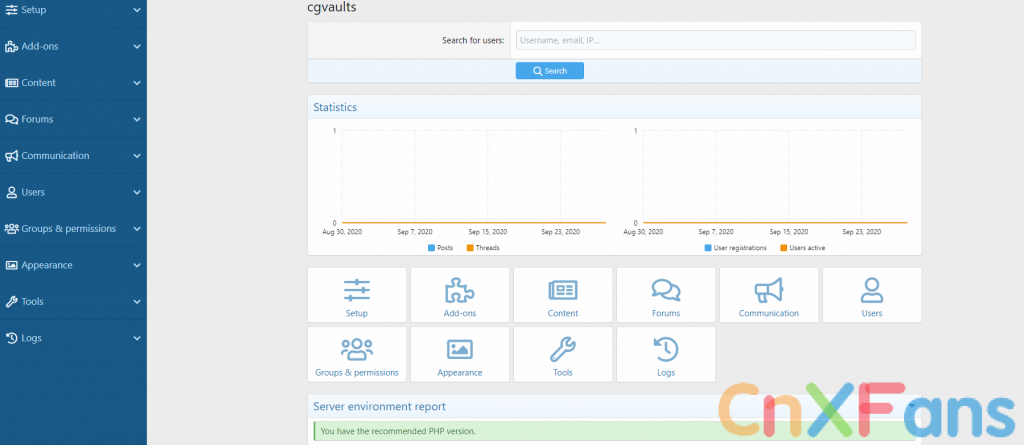Screen dimensions: 1024x445
Task: Click the Statistics section heading
Action: [335, 107]
